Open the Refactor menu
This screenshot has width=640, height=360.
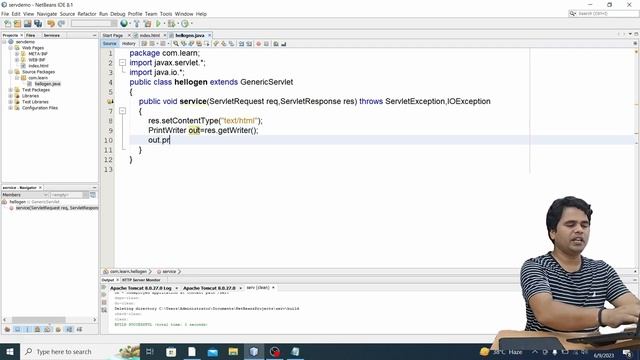tap(87, 14)
